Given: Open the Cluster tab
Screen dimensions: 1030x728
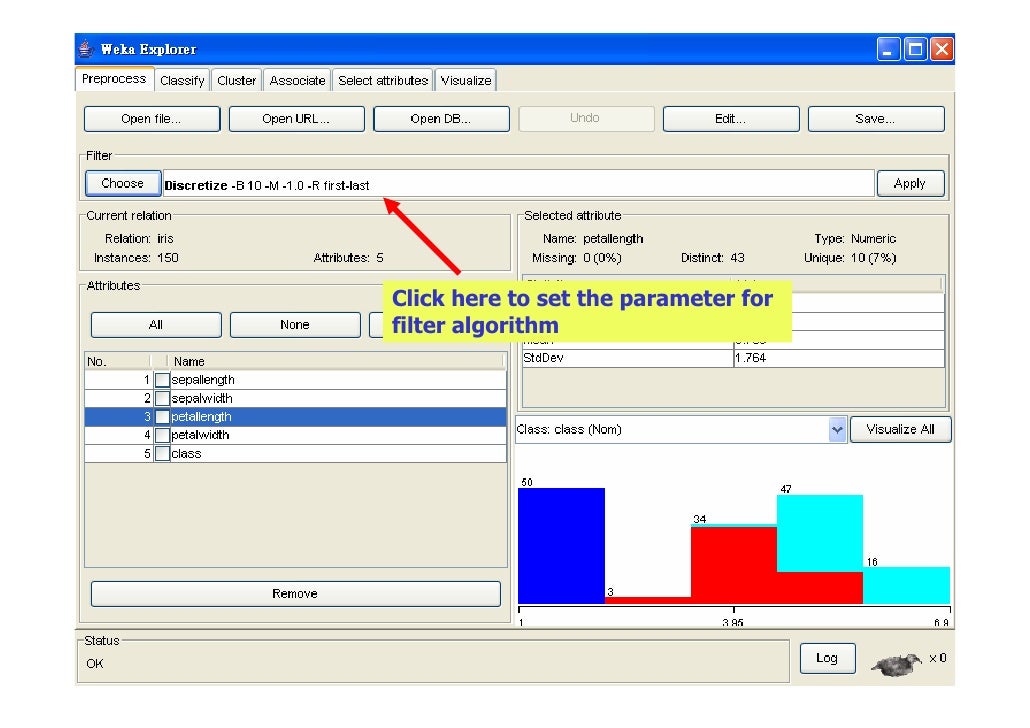Looking at the screenshot, I should (236, 80).
